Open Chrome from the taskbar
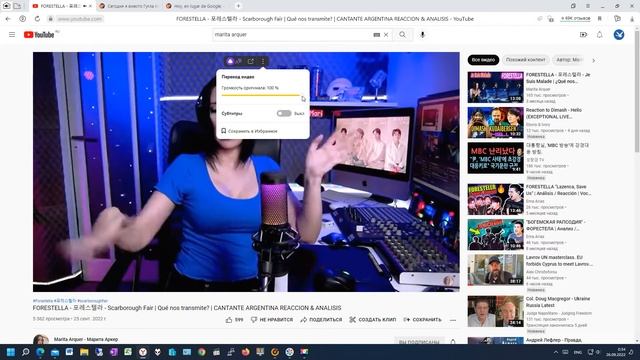This screenshot has width=640, height=360. 202,352
